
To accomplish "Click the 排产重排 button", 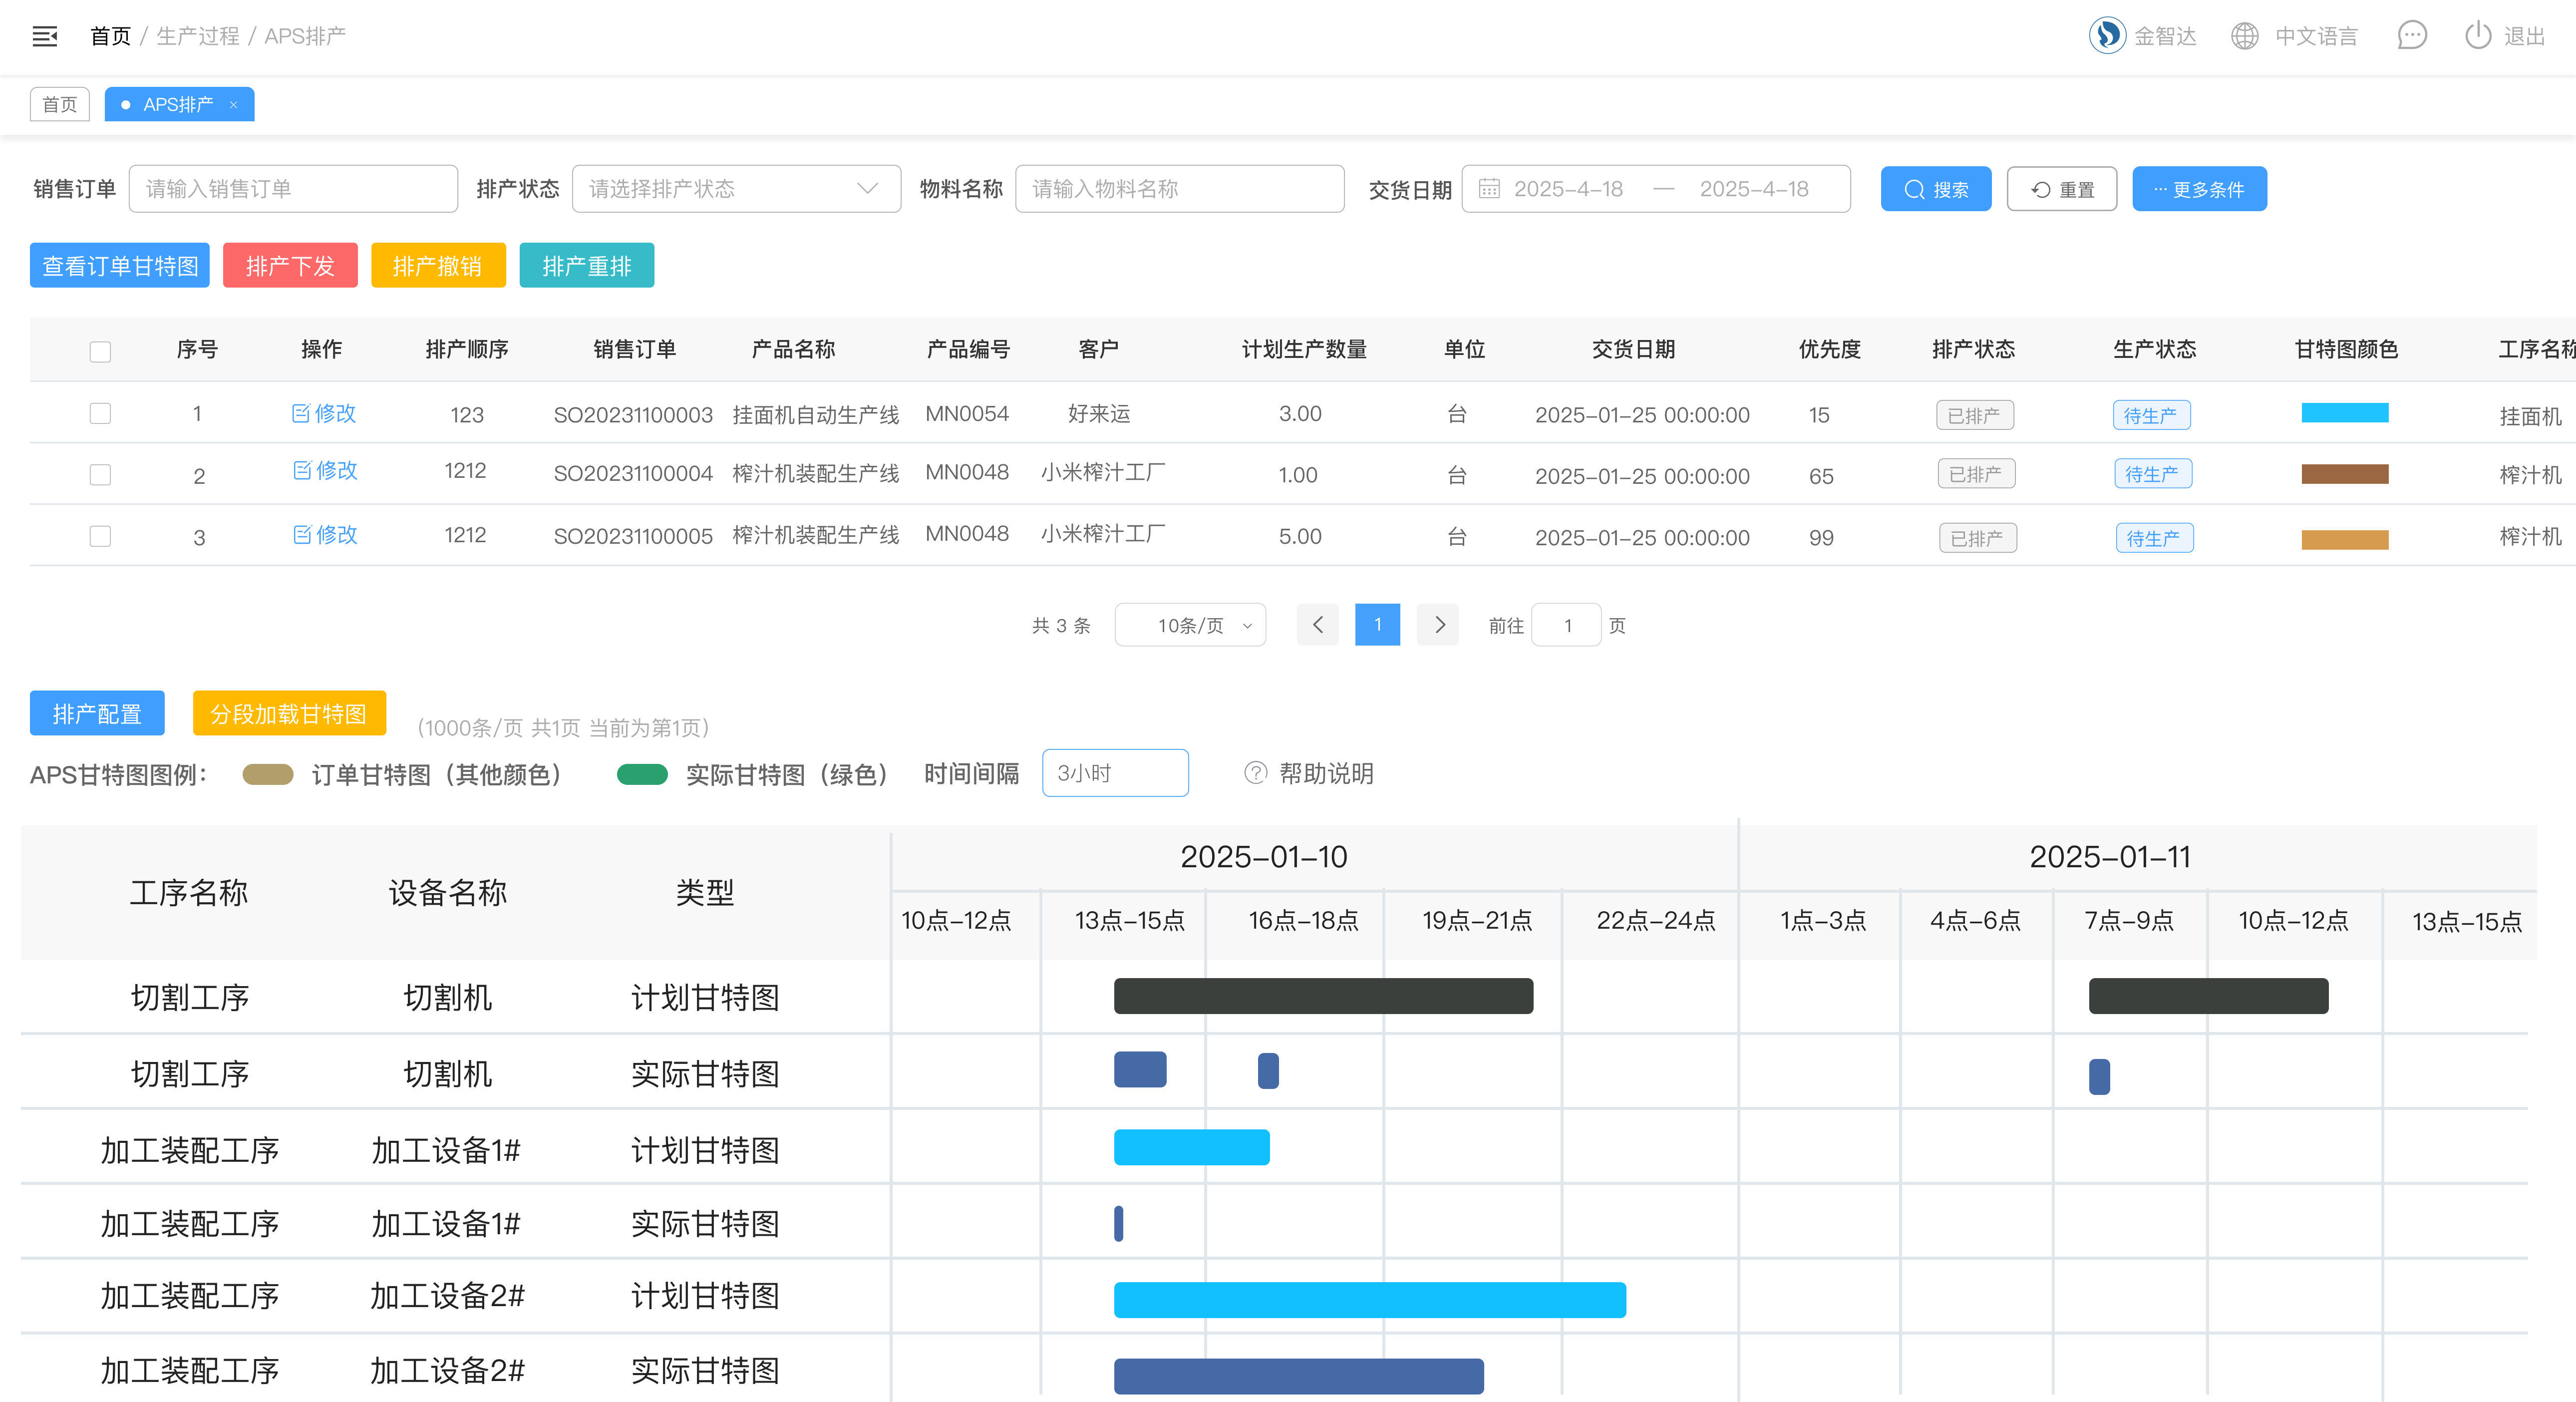I will (586, 266).
